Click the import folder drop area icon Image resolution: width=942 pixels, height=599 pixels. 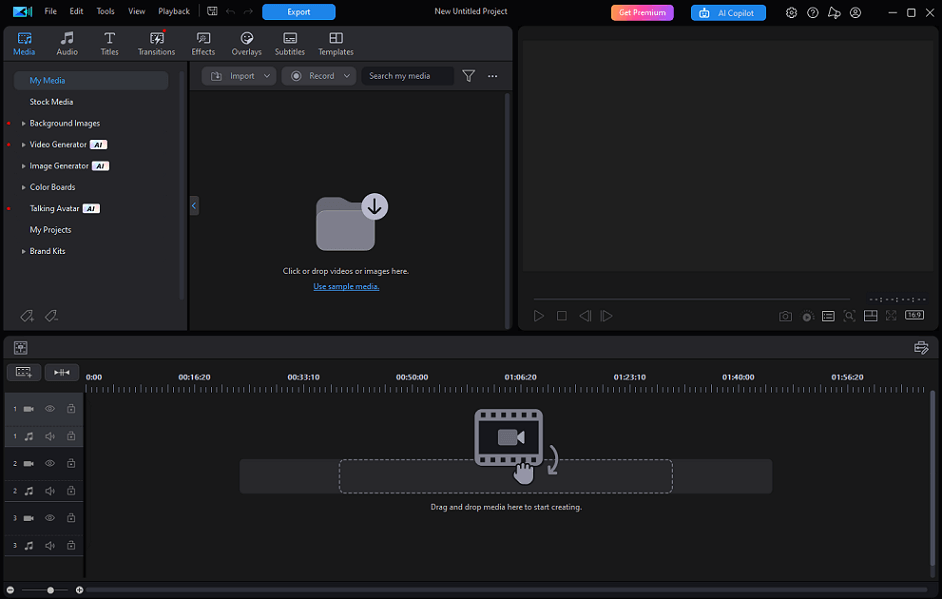(351, 222)
